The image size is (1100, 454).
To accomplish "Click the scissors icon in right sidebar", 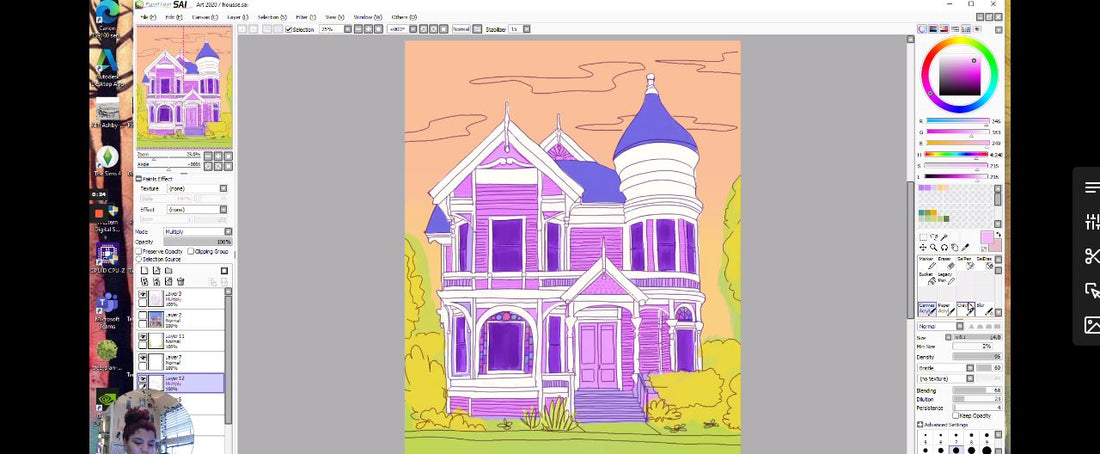I will pos(1091,257).
